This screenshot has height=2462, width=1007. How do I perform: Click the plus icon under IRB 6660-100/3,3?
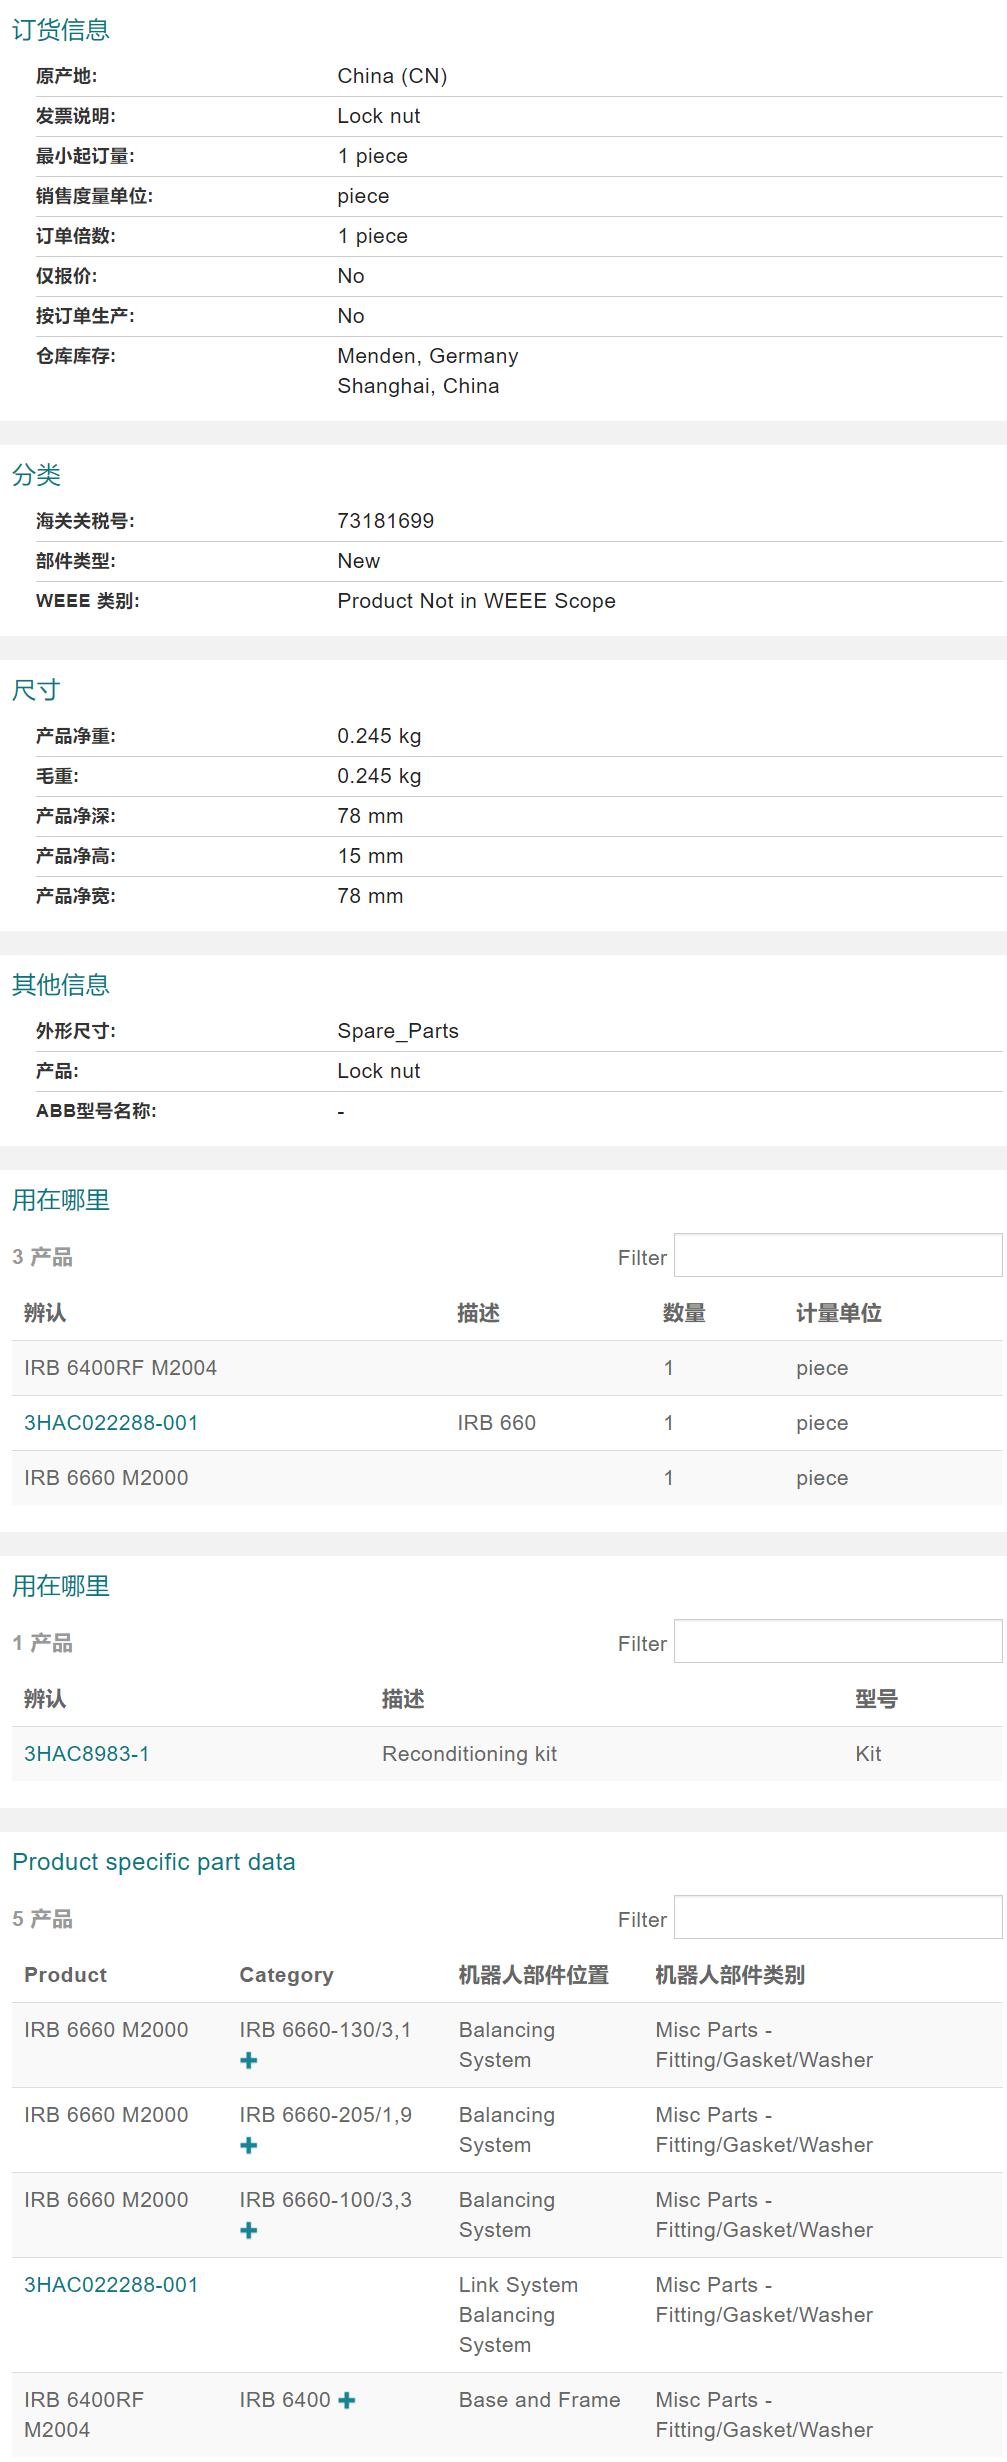249,2230
